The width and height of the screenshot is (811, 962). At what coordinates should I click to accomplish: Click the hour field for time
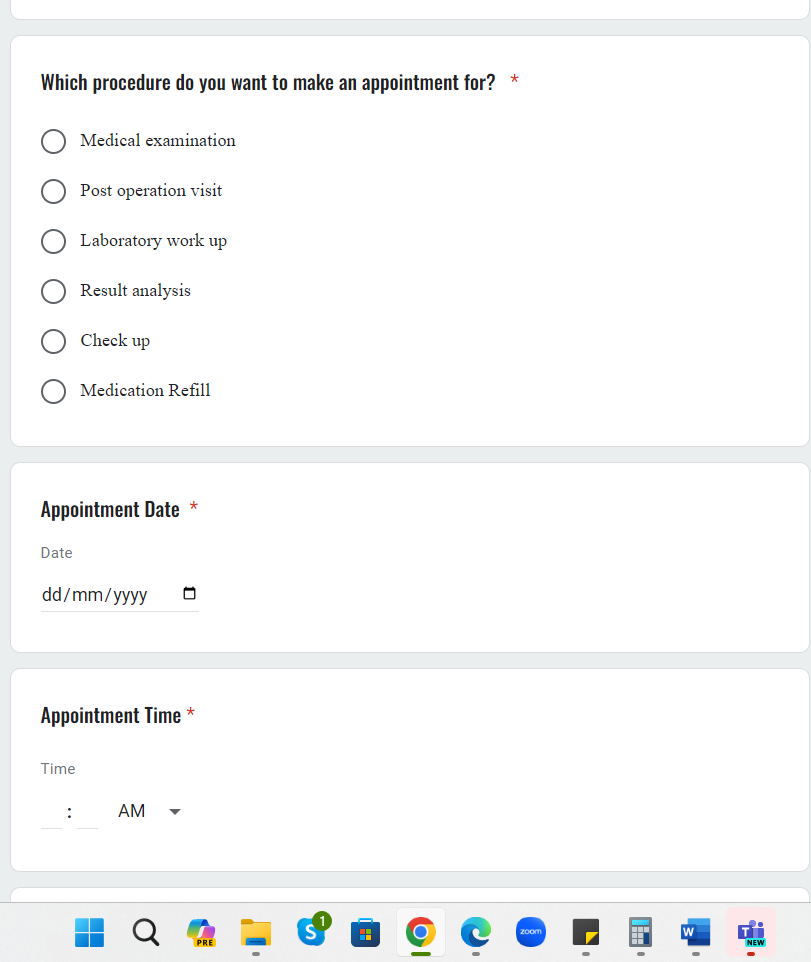tap(51, 812)
